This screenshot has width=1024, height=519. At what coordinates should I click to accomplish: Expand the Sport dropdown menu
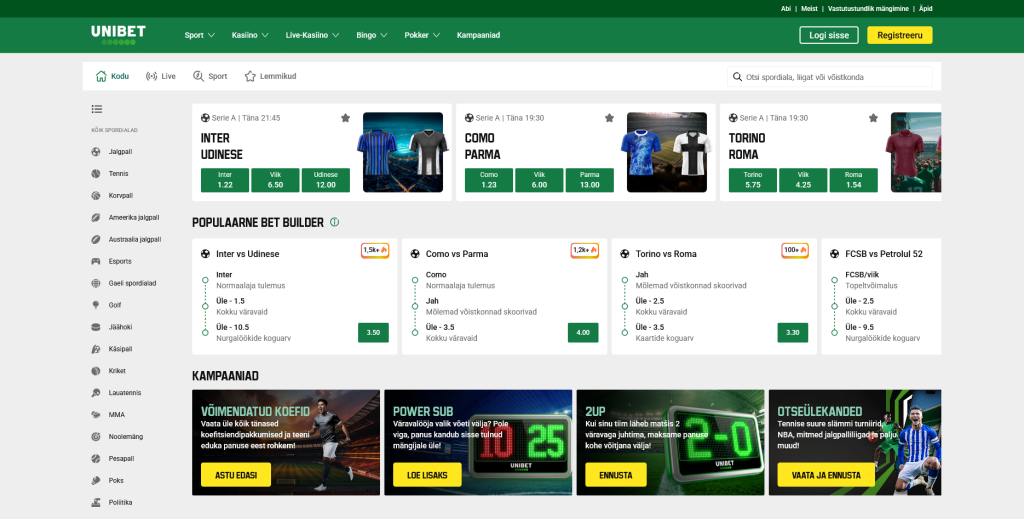[200, 35]
